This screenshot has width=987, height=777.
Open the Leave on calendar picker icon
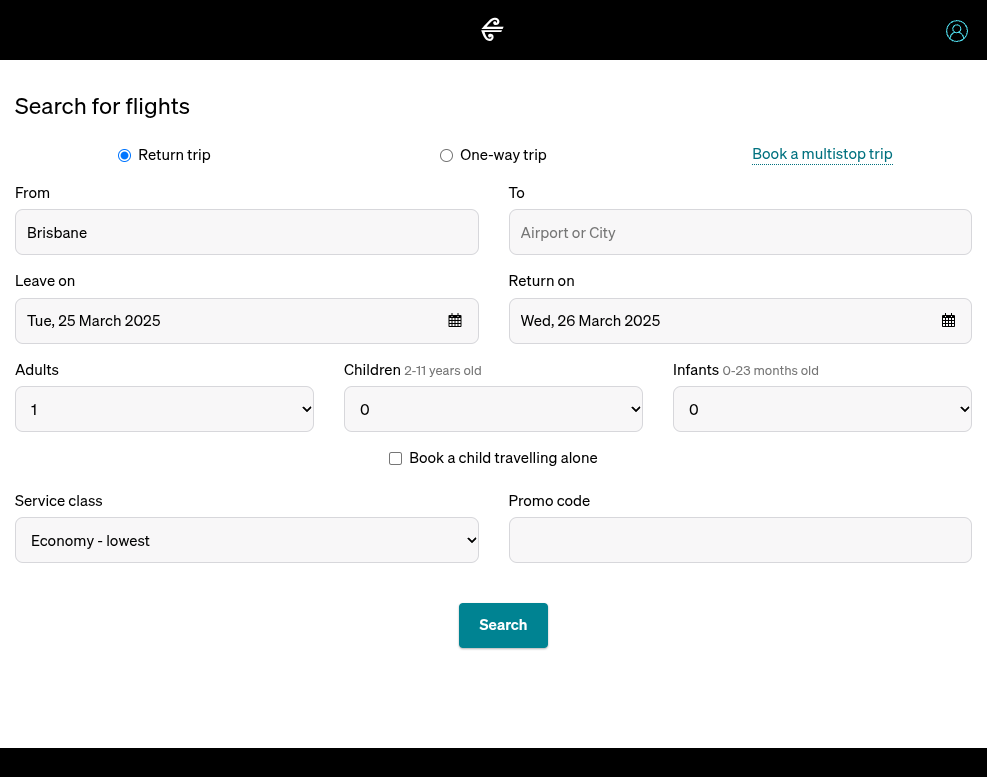point(454,320)
